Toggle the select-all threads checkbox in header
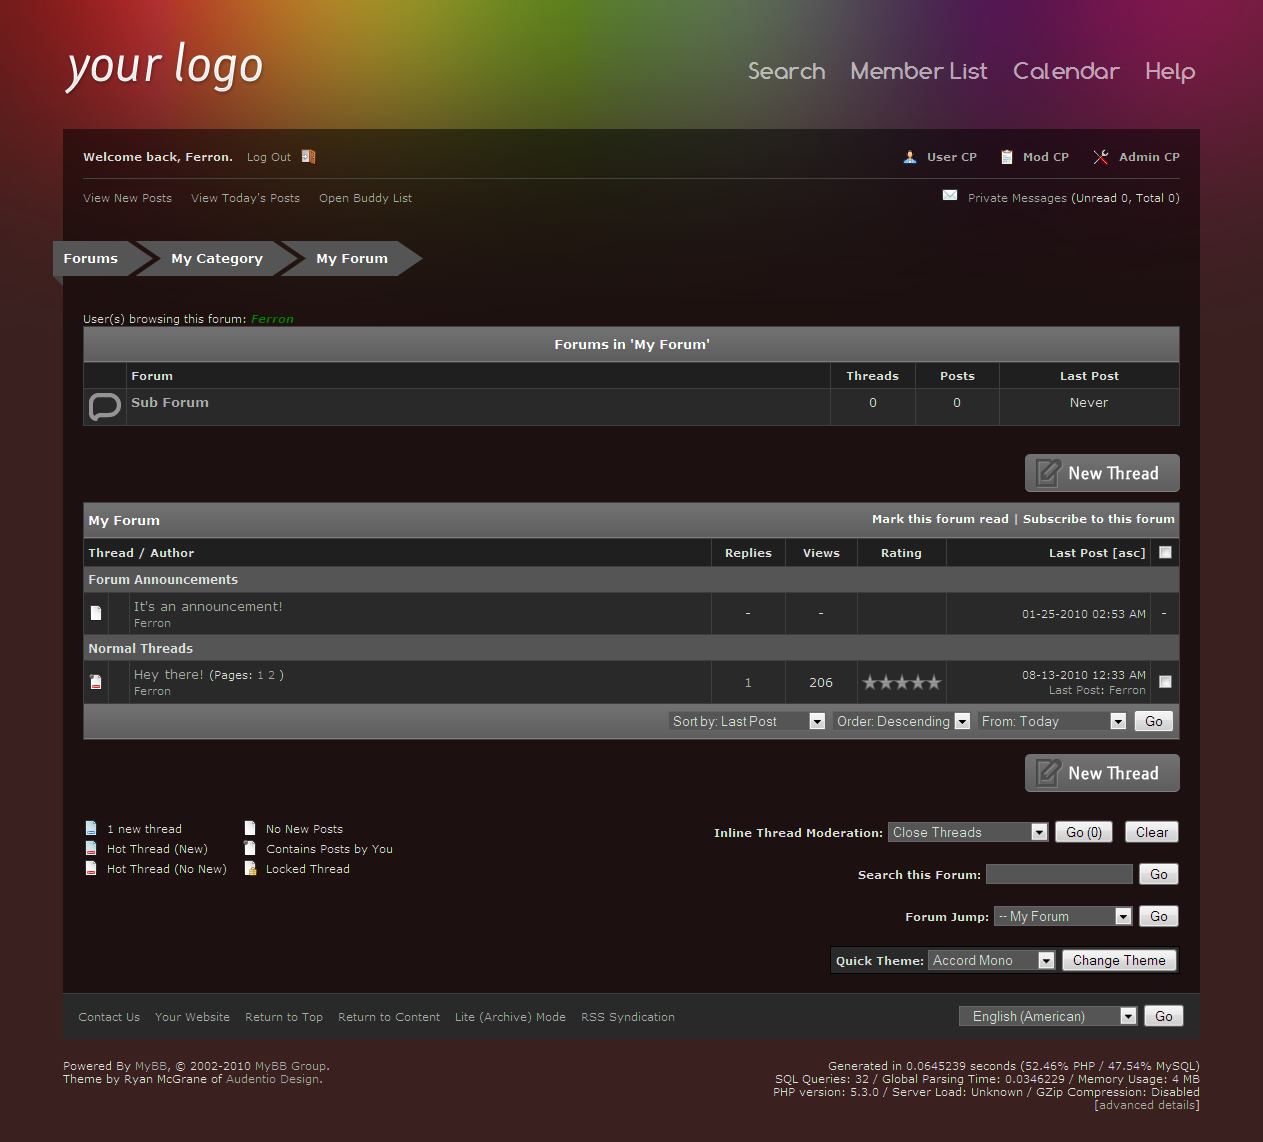Image resolution: width=1263 pixels, height=1142 pixels. coord(1165,552)
